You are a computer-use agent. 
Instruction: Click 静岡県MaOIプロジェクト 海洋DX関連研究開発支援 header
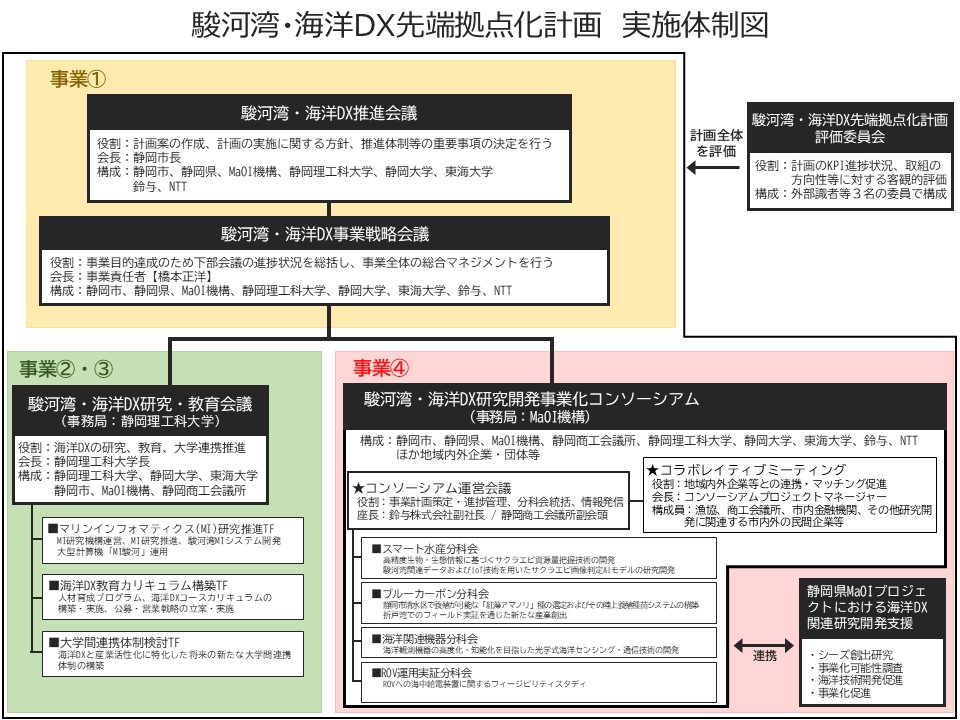[x=872, y=607]
